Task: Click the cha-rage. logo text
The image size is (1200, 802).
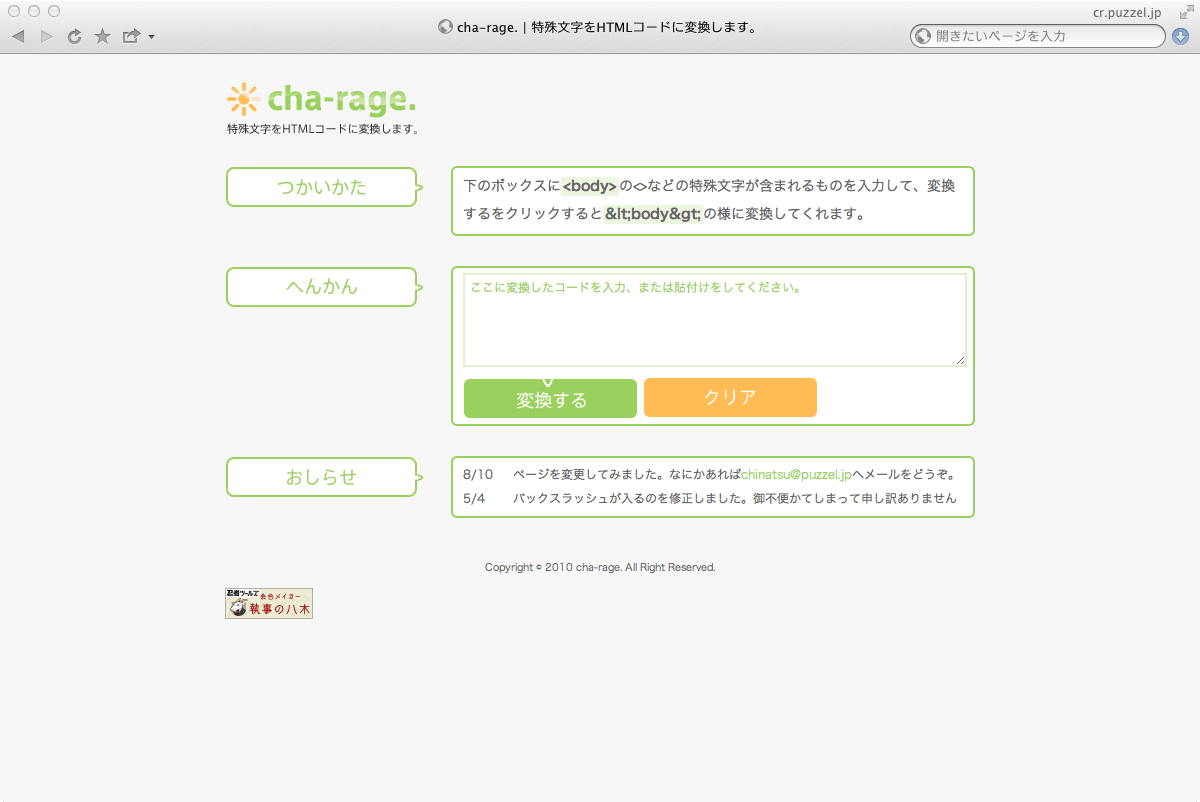Action: click(x=341, y=100)
